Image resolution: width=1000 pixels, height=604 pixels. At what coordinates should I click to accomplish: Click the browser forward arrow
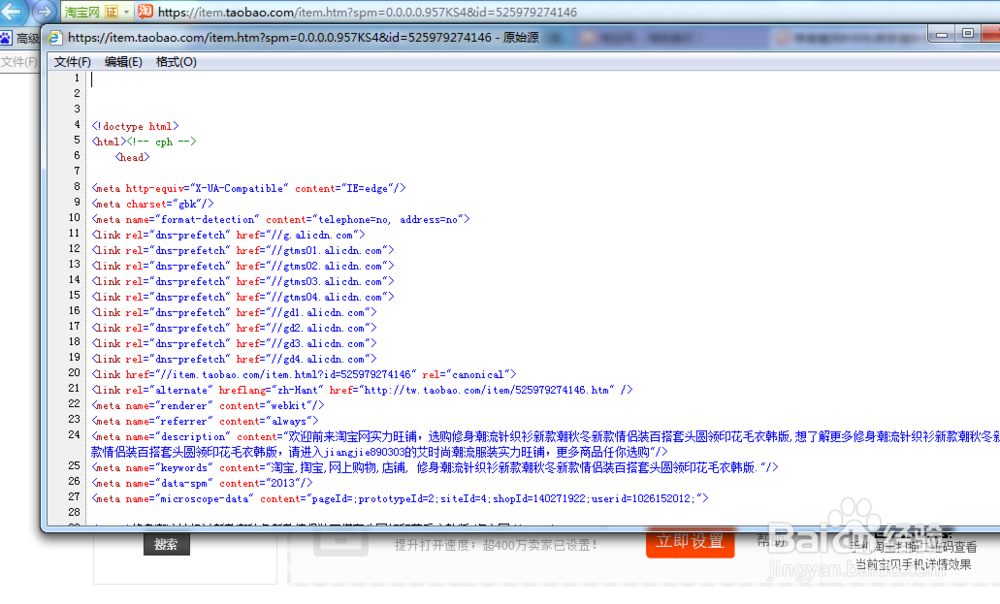coord(43,11)
